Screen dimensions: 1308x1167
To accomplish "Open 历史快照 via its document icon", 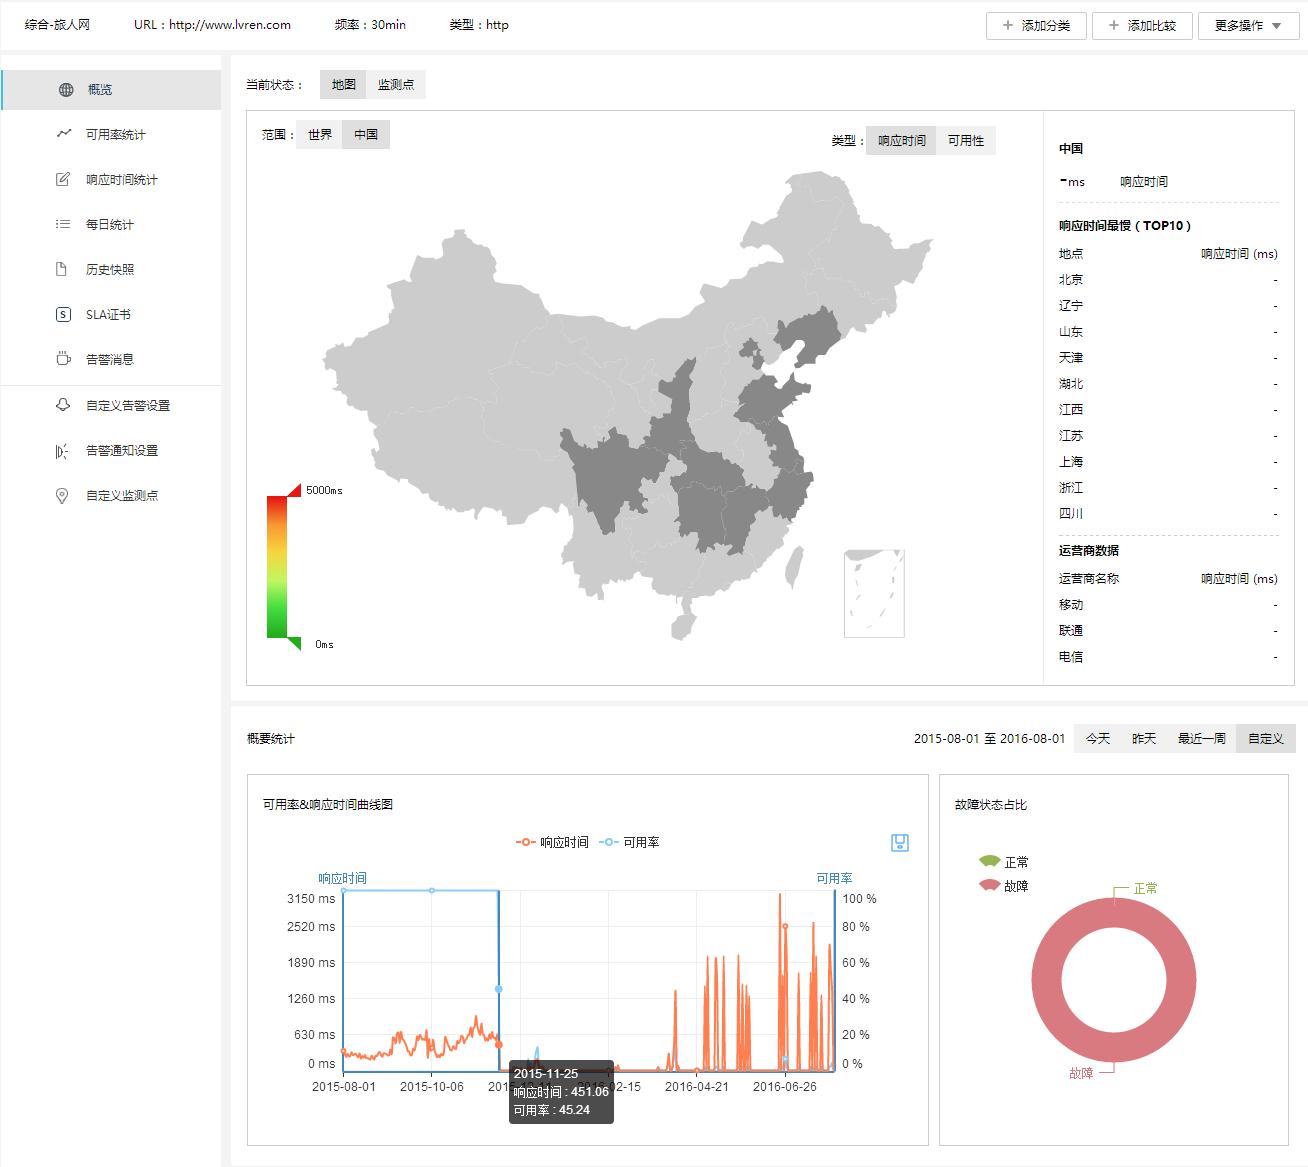I will [63, 269].
